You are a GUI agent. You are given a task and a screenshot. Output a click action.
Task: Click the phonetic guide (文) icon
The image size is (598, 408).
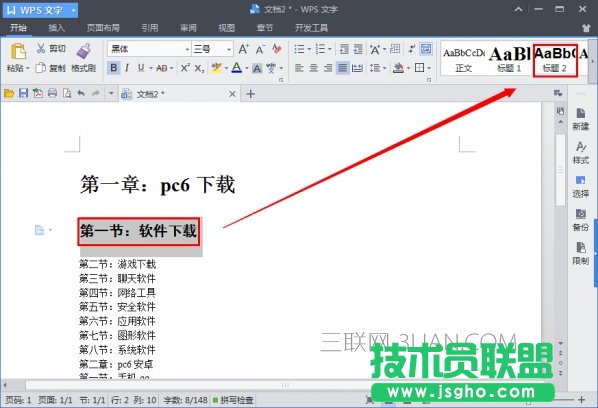pyautogui.click(x=271, y=68)
